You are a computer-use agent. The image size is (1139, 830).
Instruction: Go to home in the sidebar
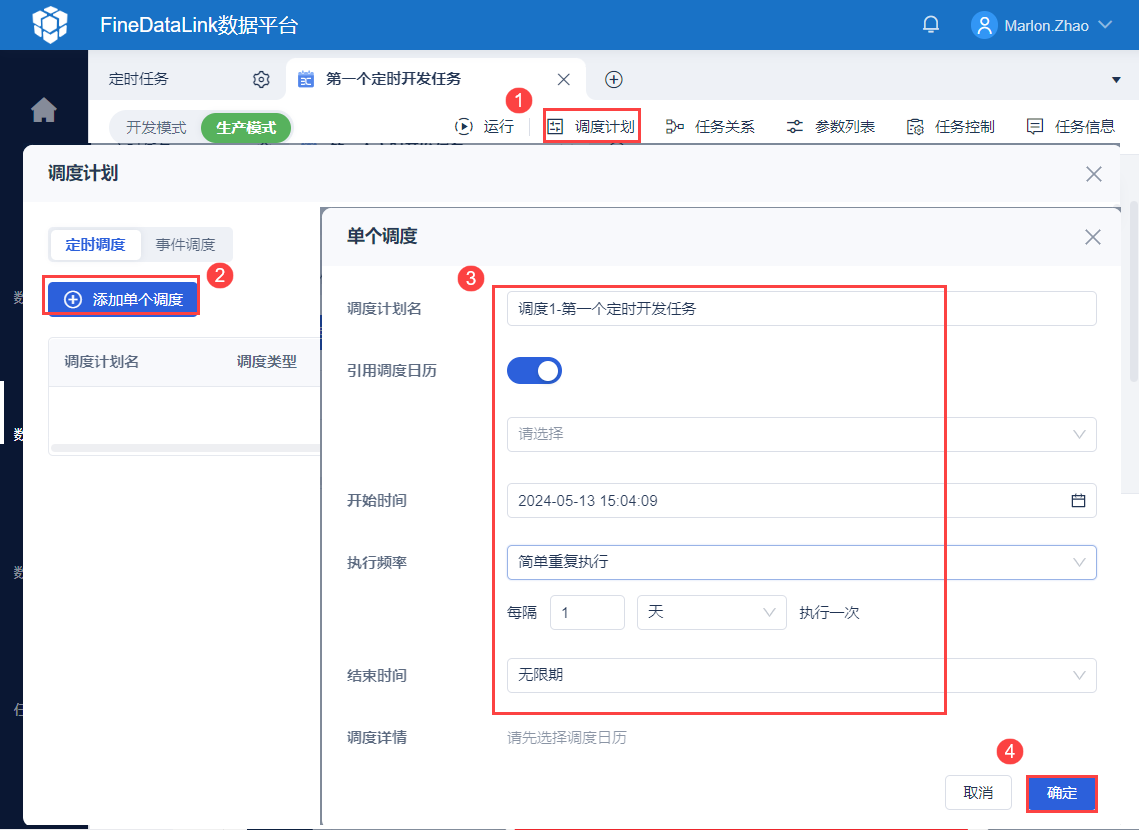(x=44, y=110)
